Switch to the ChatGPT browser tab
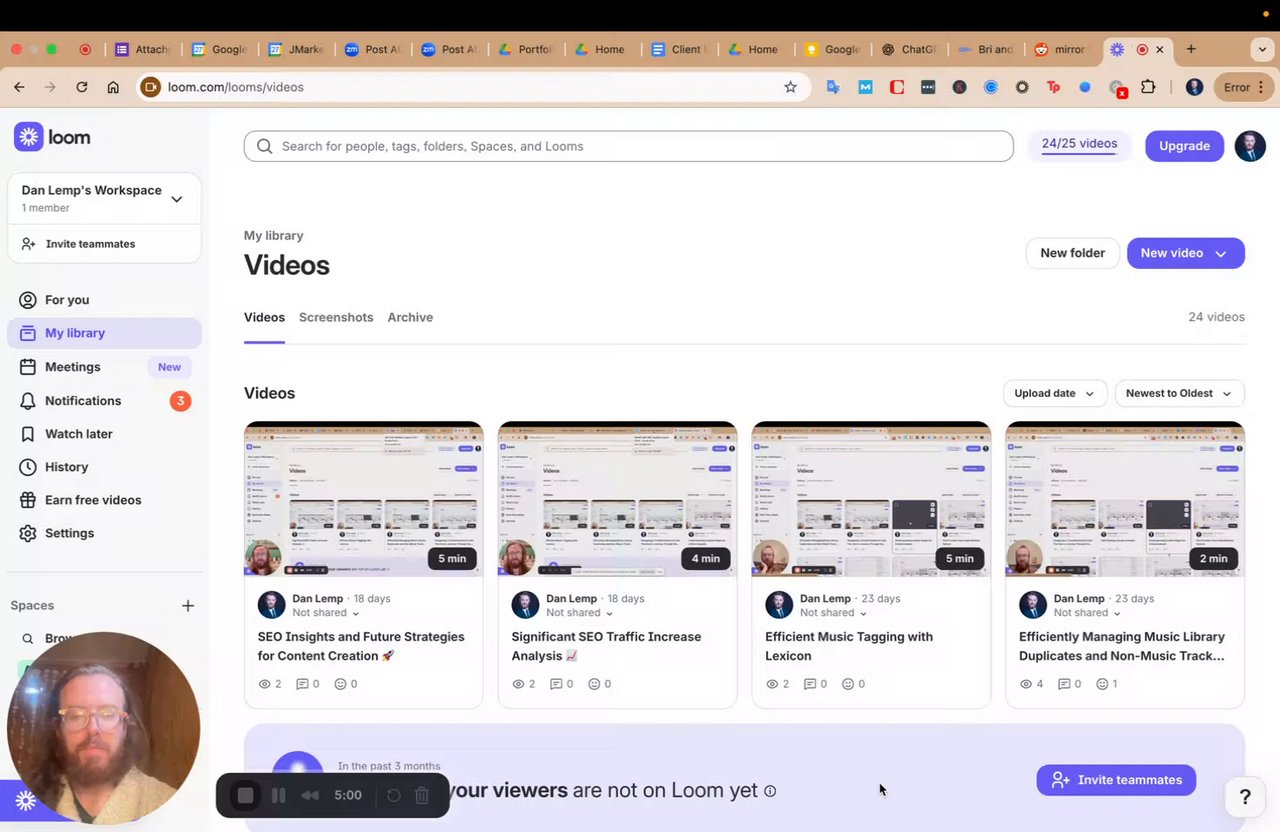Screen dimensions: 1280x832 [x=909, y=49]
